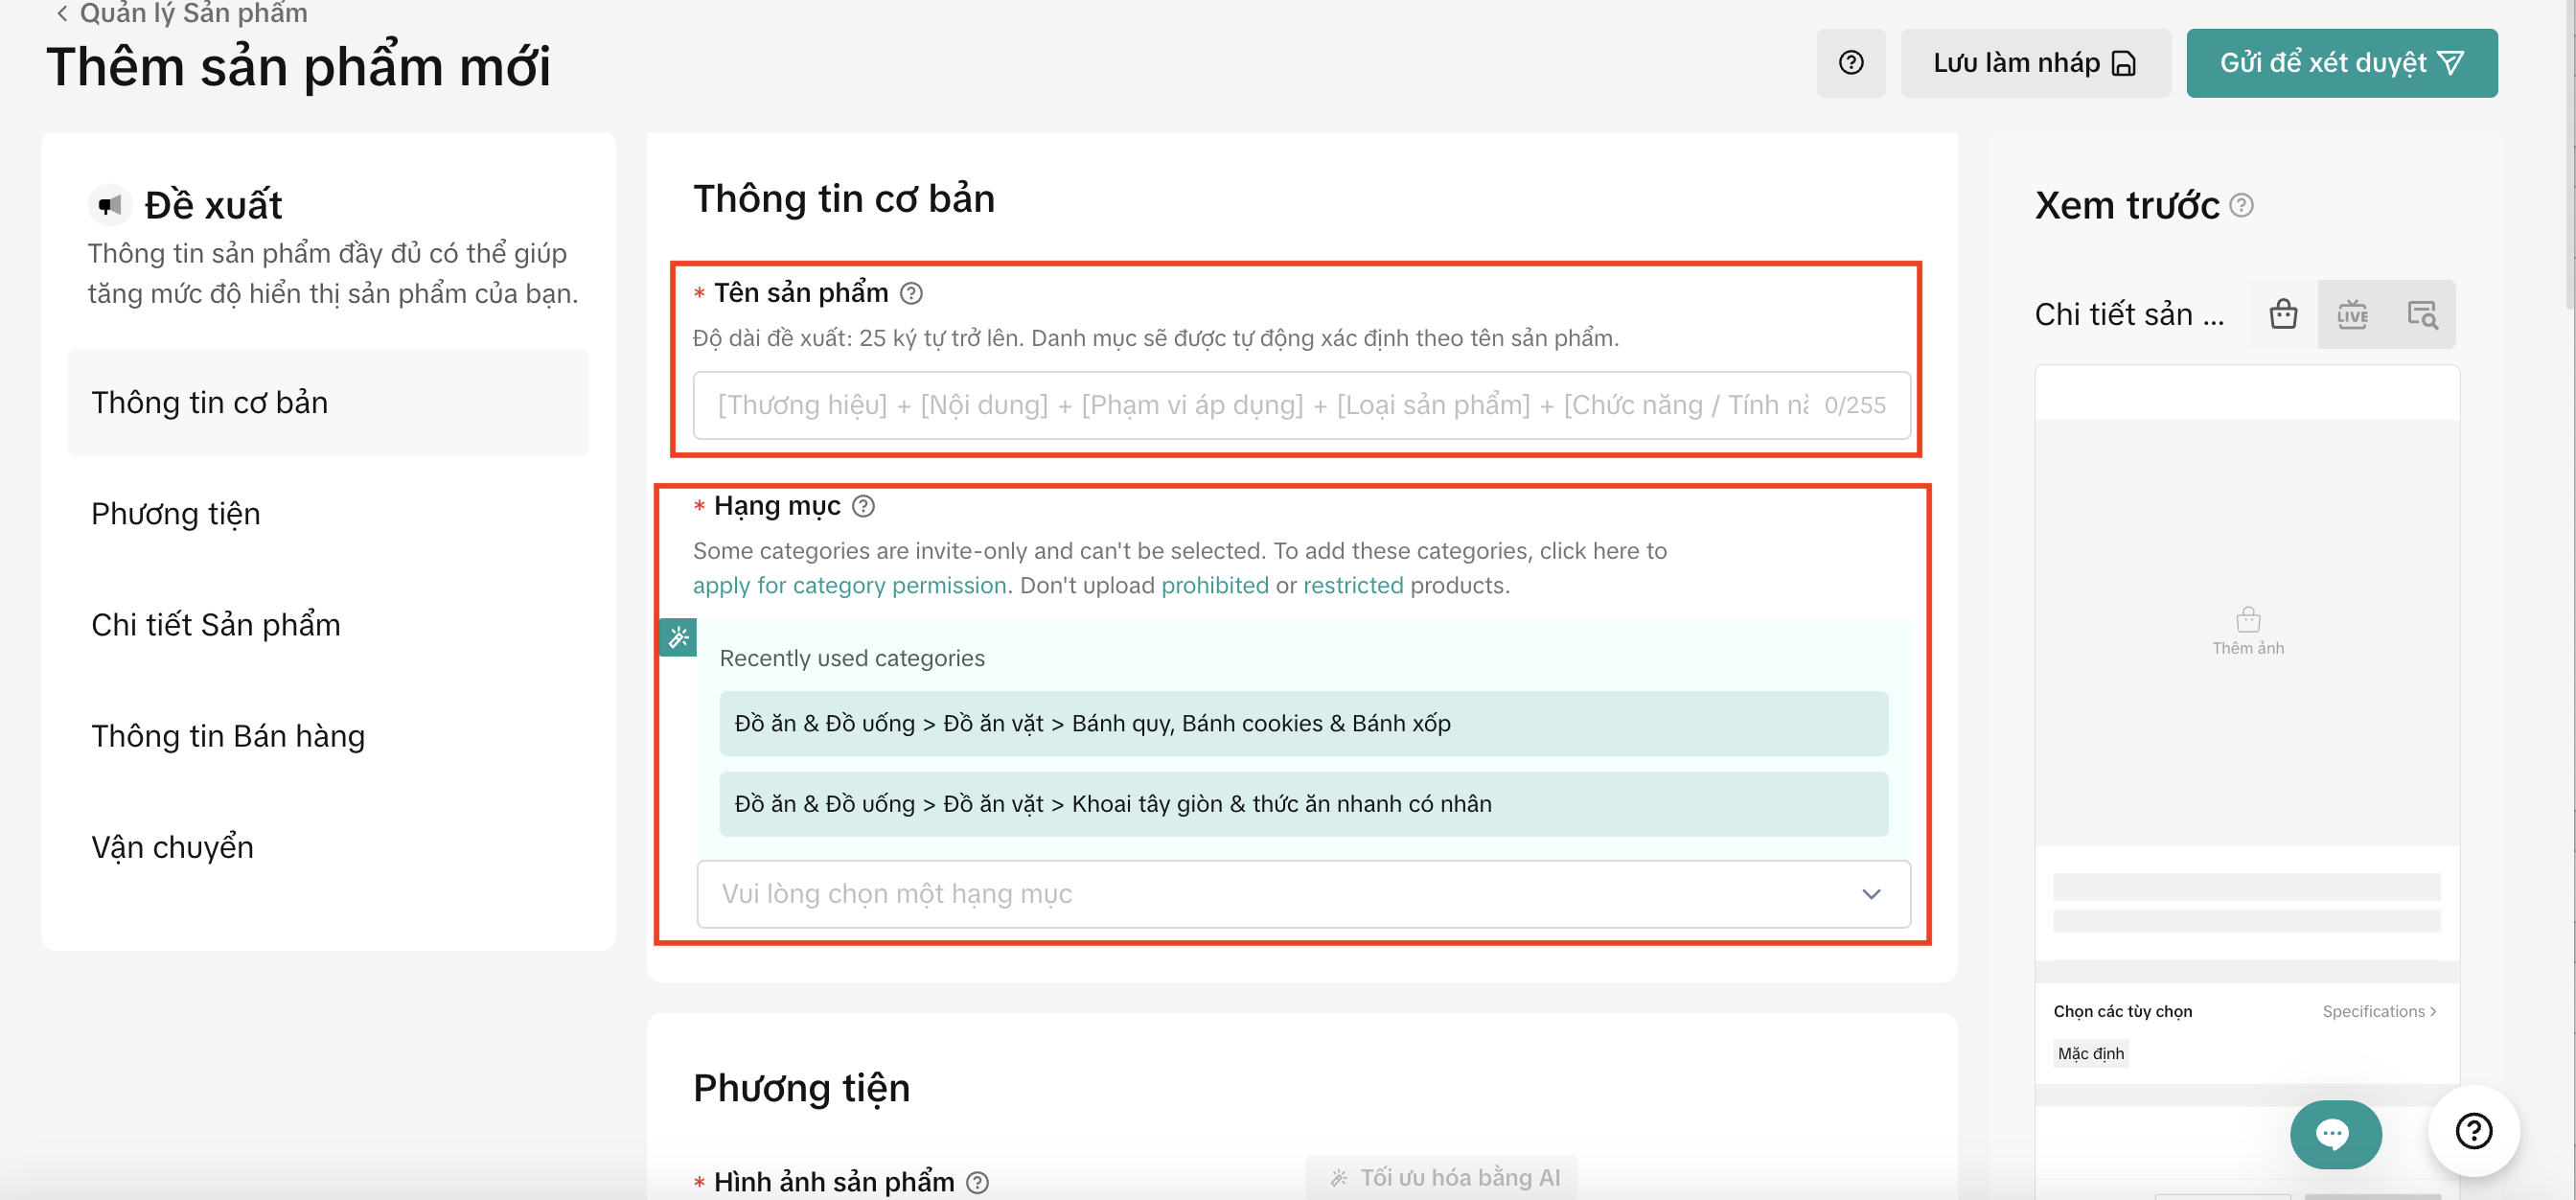Switch preview to LIVE view icon

click(x=2352, y=314)
